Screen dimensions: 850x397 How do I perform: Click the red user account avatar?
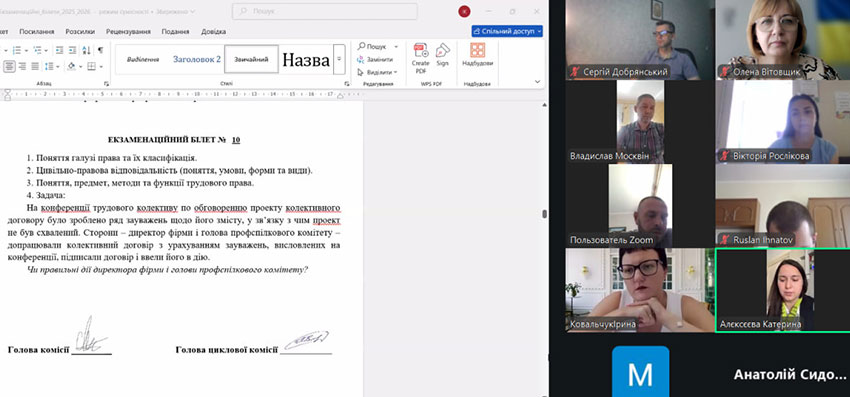(464, 11)
